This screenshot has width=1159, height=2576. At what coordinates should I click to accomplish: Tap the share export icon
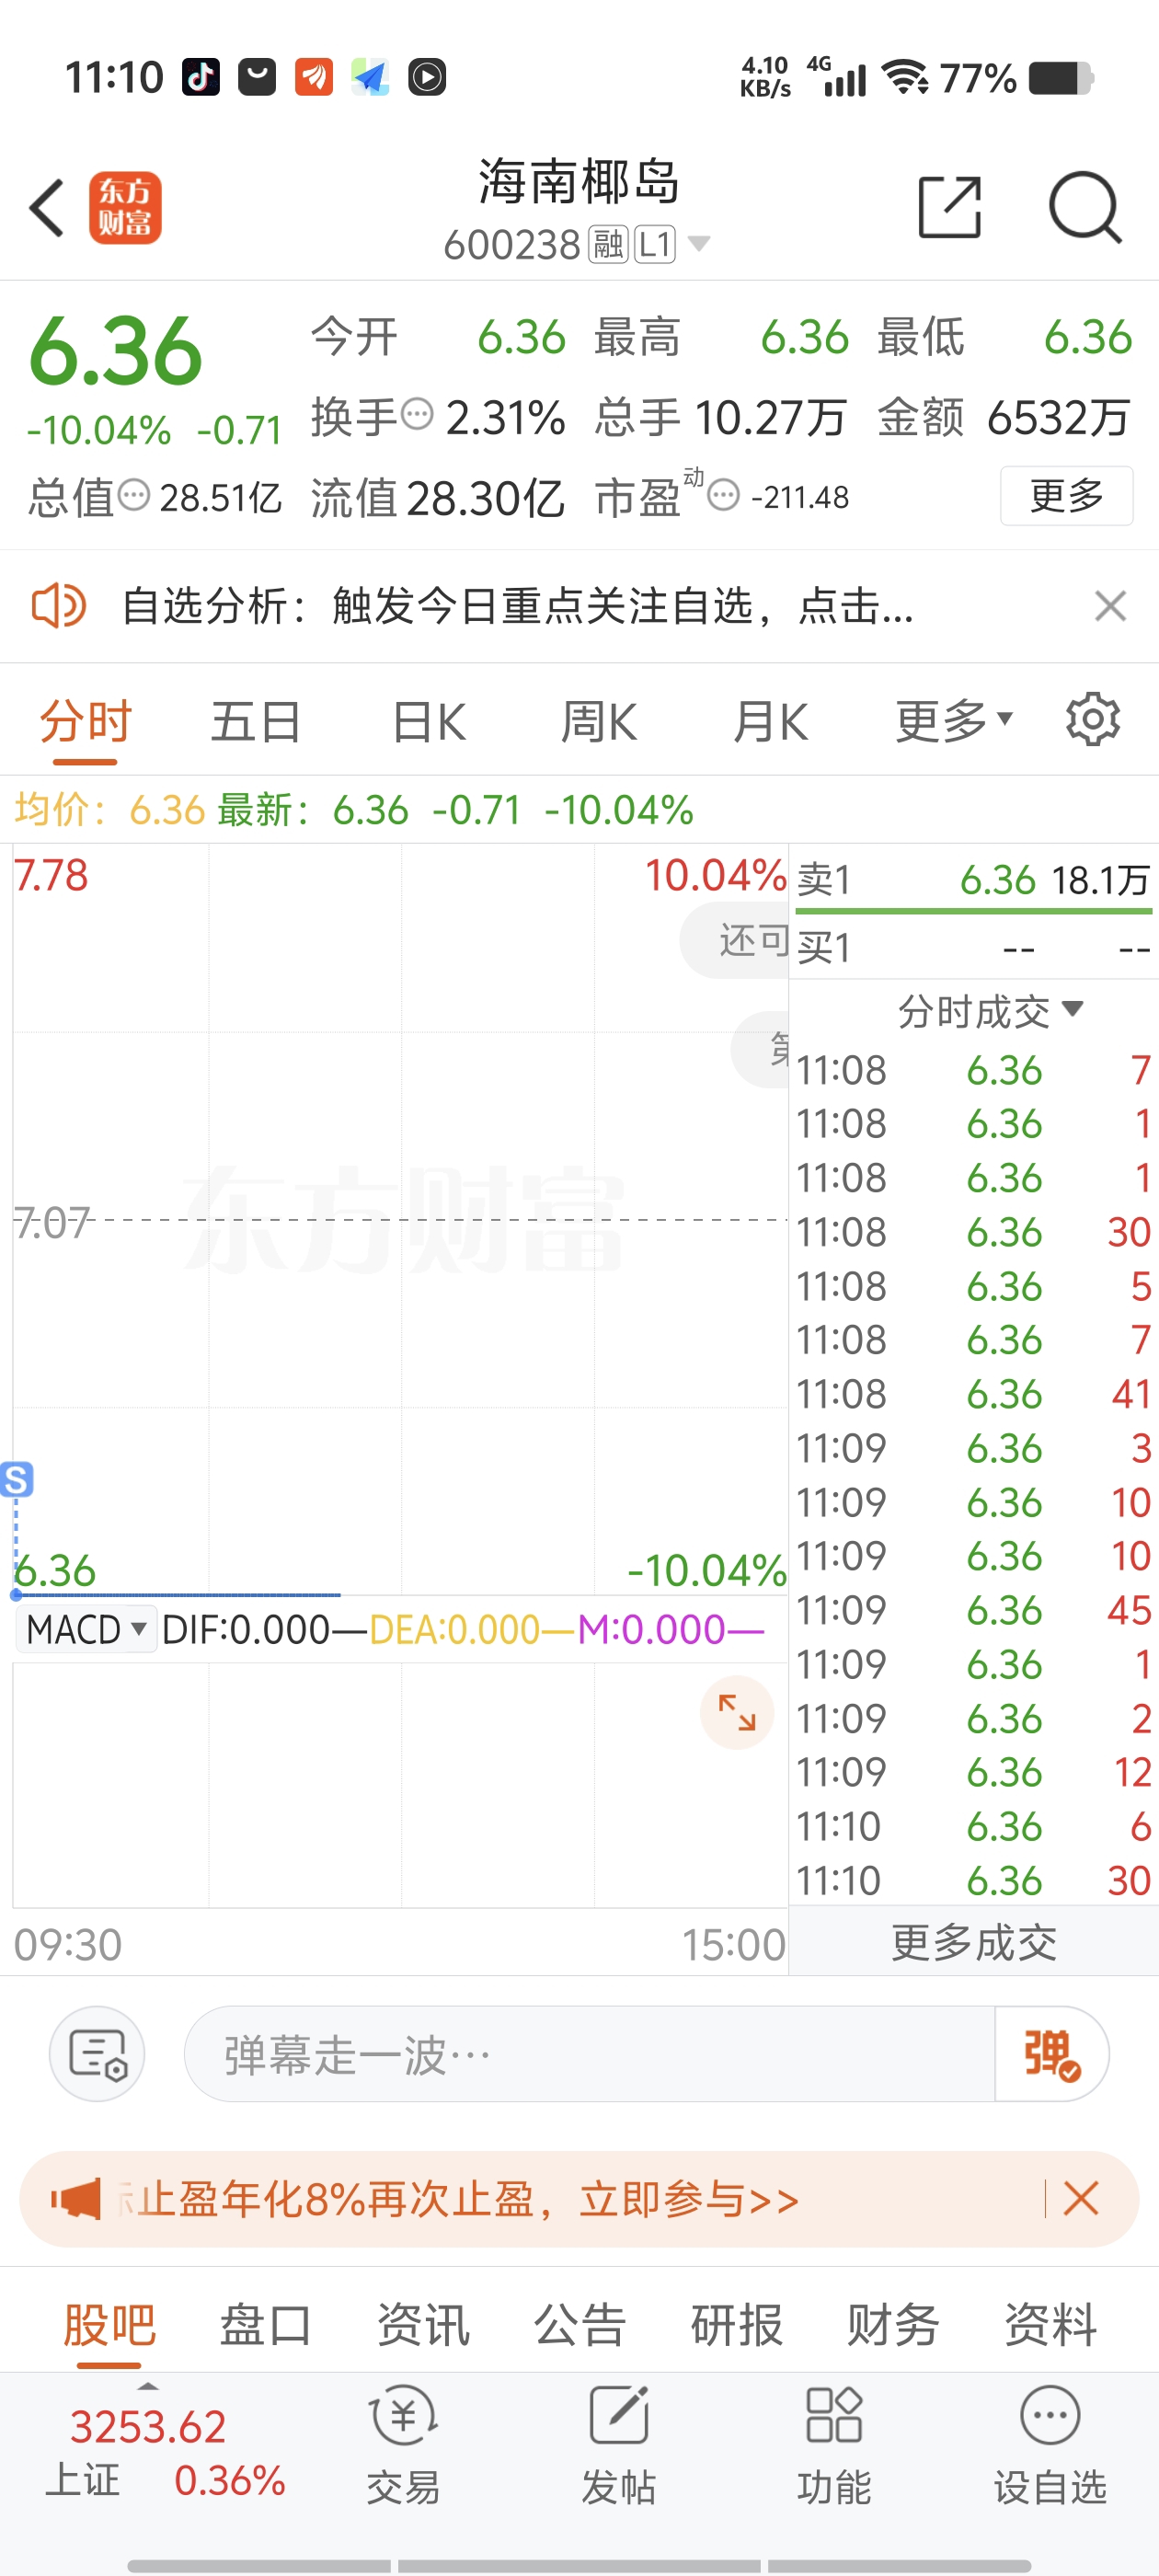point(949,207)
